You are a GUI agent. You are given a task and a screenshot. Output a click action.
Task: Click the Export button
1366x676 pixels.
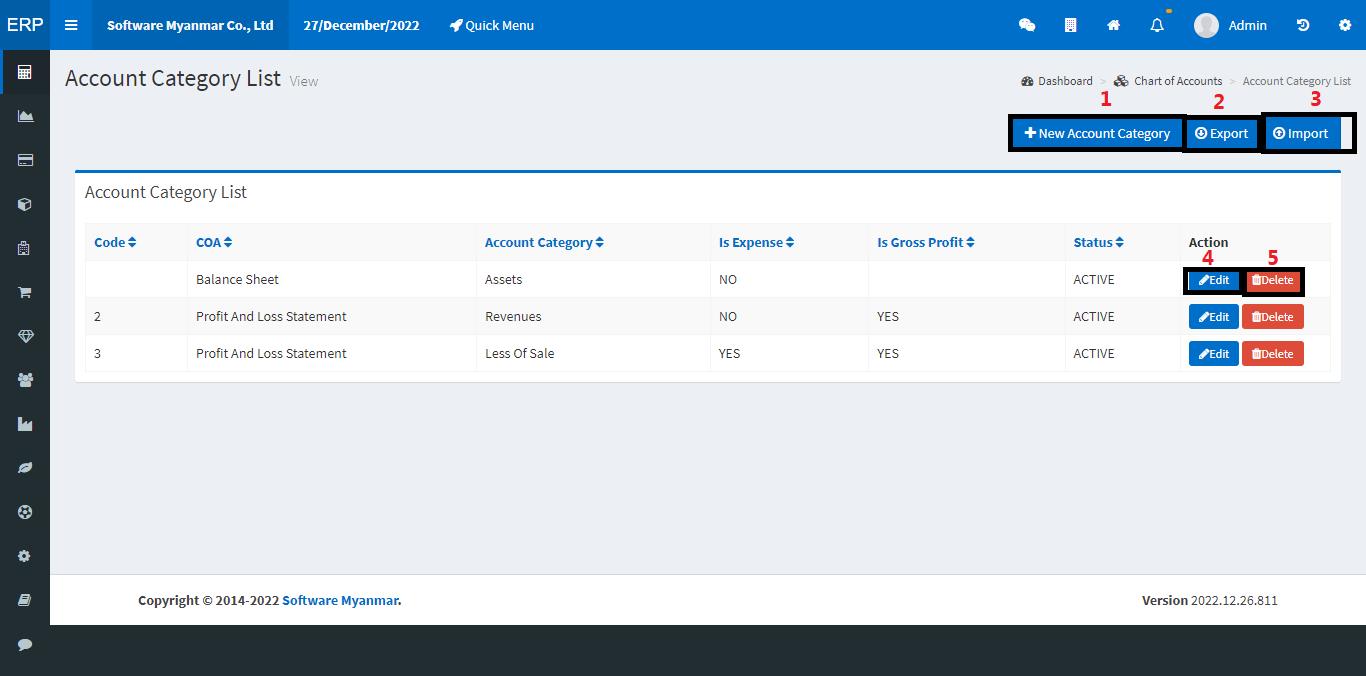[1221, 133]
